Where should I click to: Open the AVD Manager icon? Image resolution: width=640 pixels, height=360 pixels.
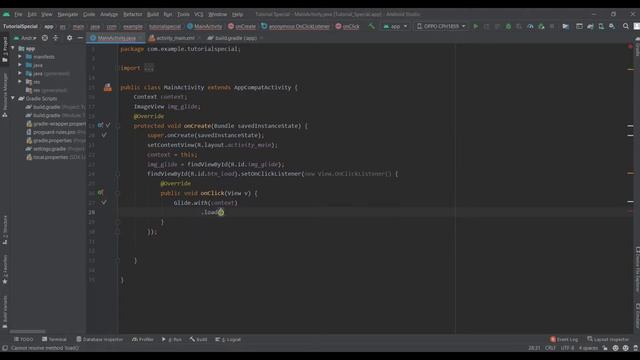[601, 26]
